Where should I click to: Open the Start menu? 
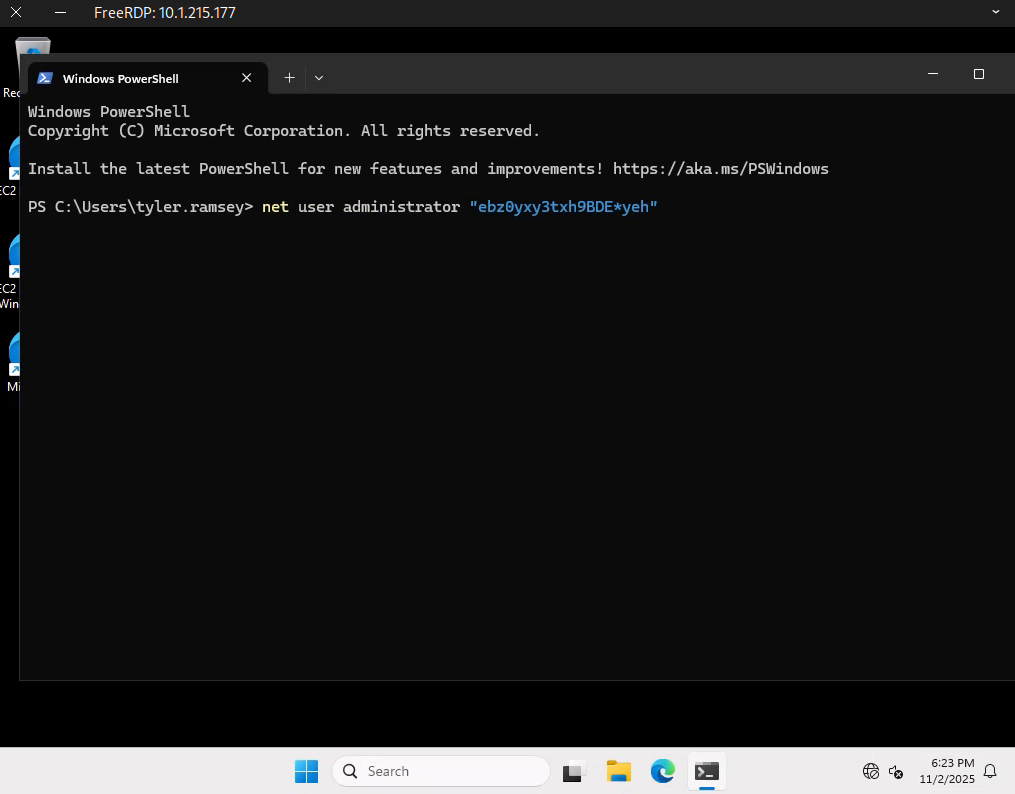point(306,771)
